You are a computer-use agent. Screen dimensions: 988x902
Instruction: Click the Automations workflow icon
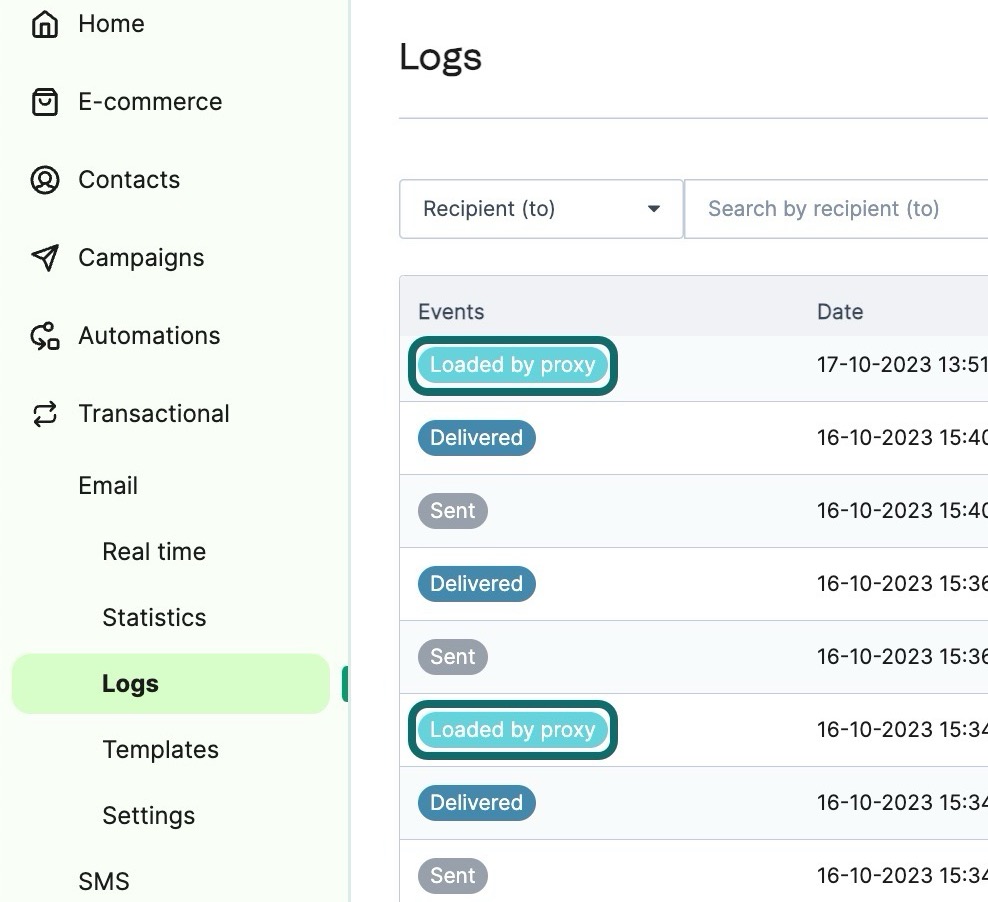click(x=45, y=335)
